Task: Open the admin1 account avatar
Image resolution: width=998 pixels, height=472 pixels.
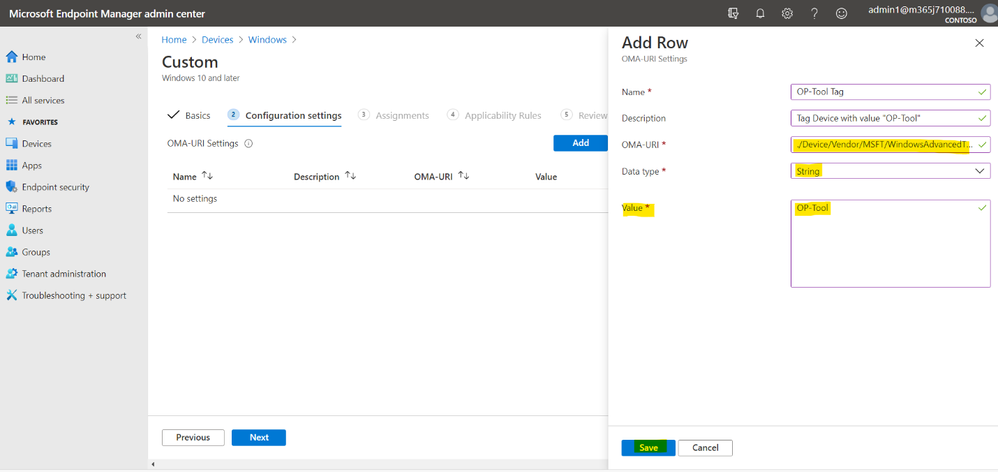Action: 989,14
